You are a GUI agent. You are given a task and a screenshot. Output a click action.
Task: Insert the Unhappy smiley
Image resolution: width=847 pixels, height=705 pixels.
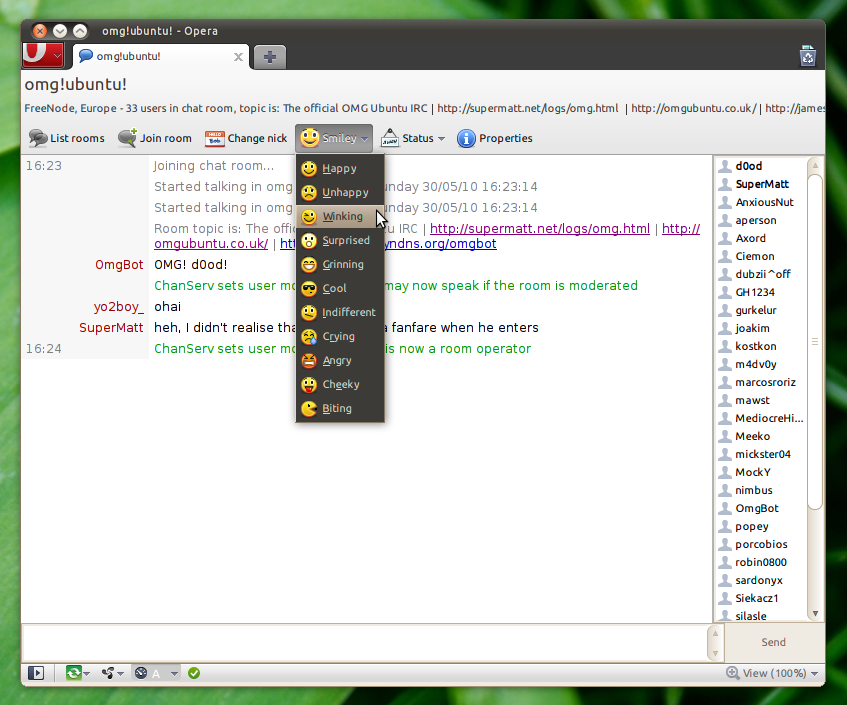tap(340, 192)
